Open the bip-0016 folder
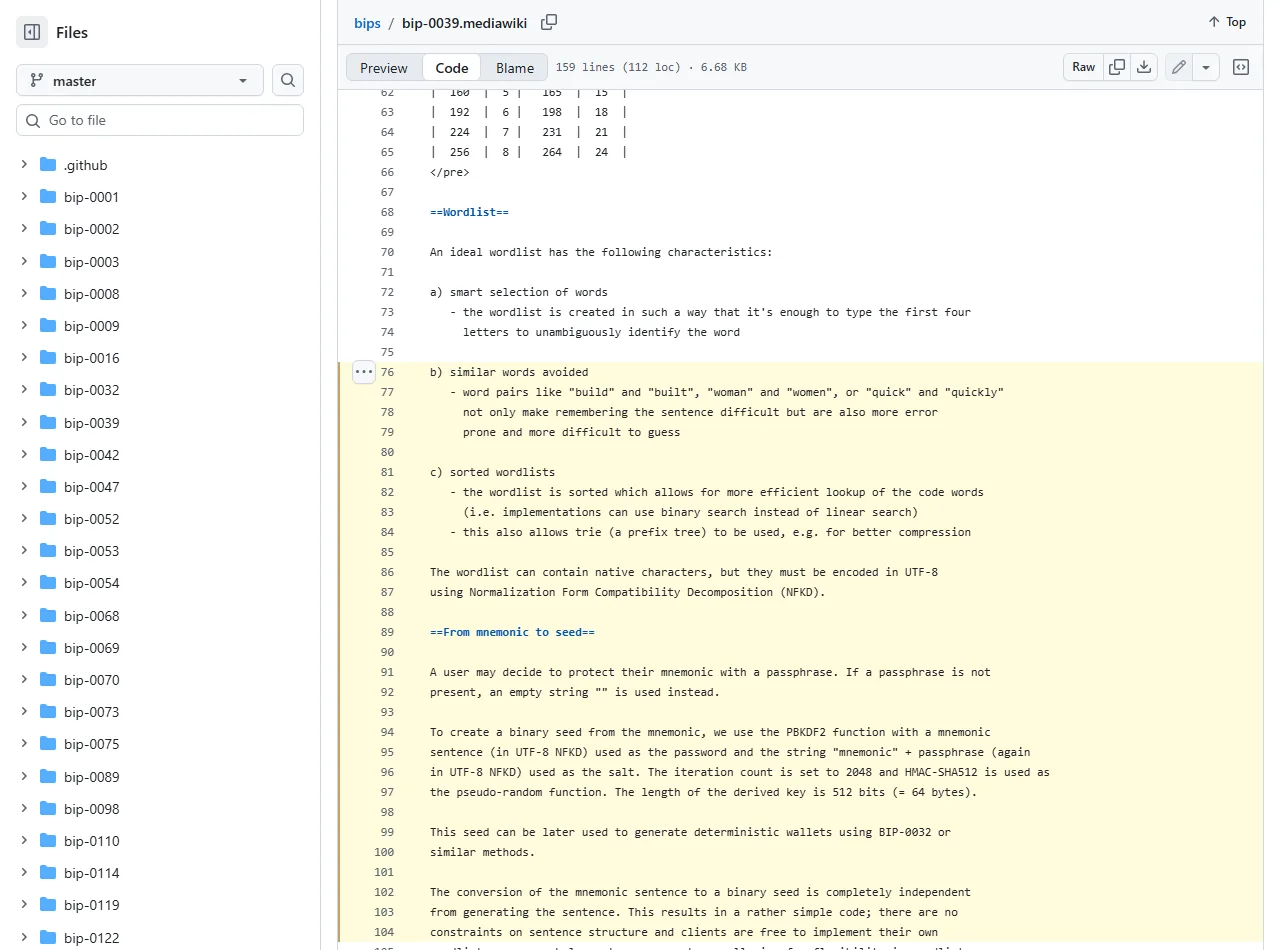 pos(91,358)
